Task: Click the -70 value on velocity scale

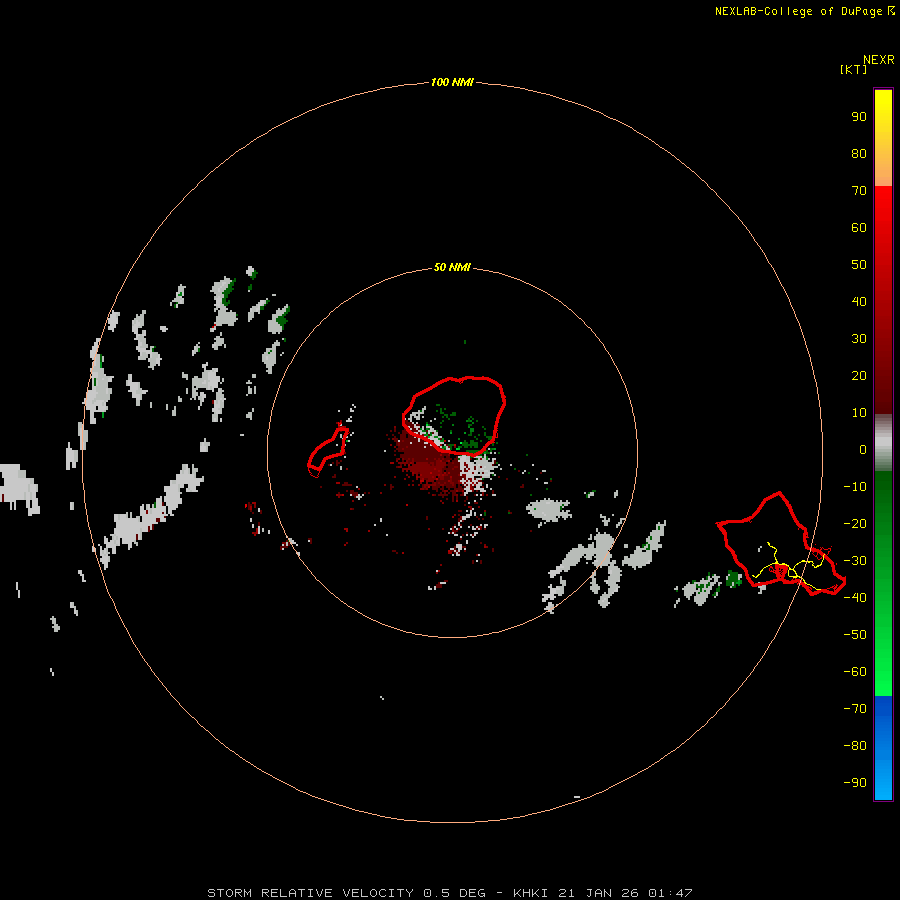Action: point(855,708)
